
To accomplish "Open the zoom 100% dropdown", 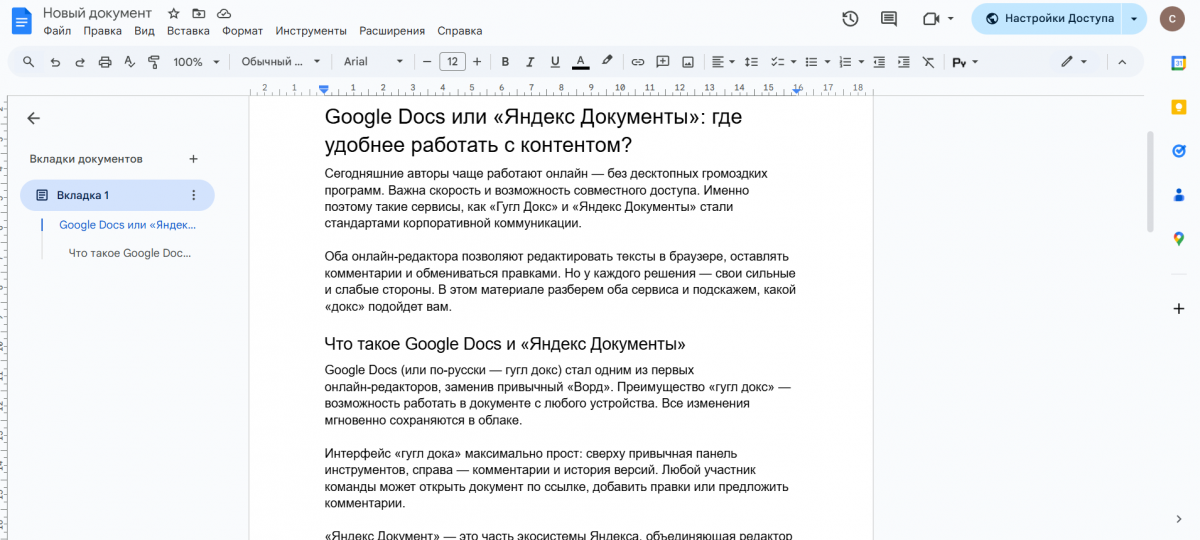I will tap(195, 62).
